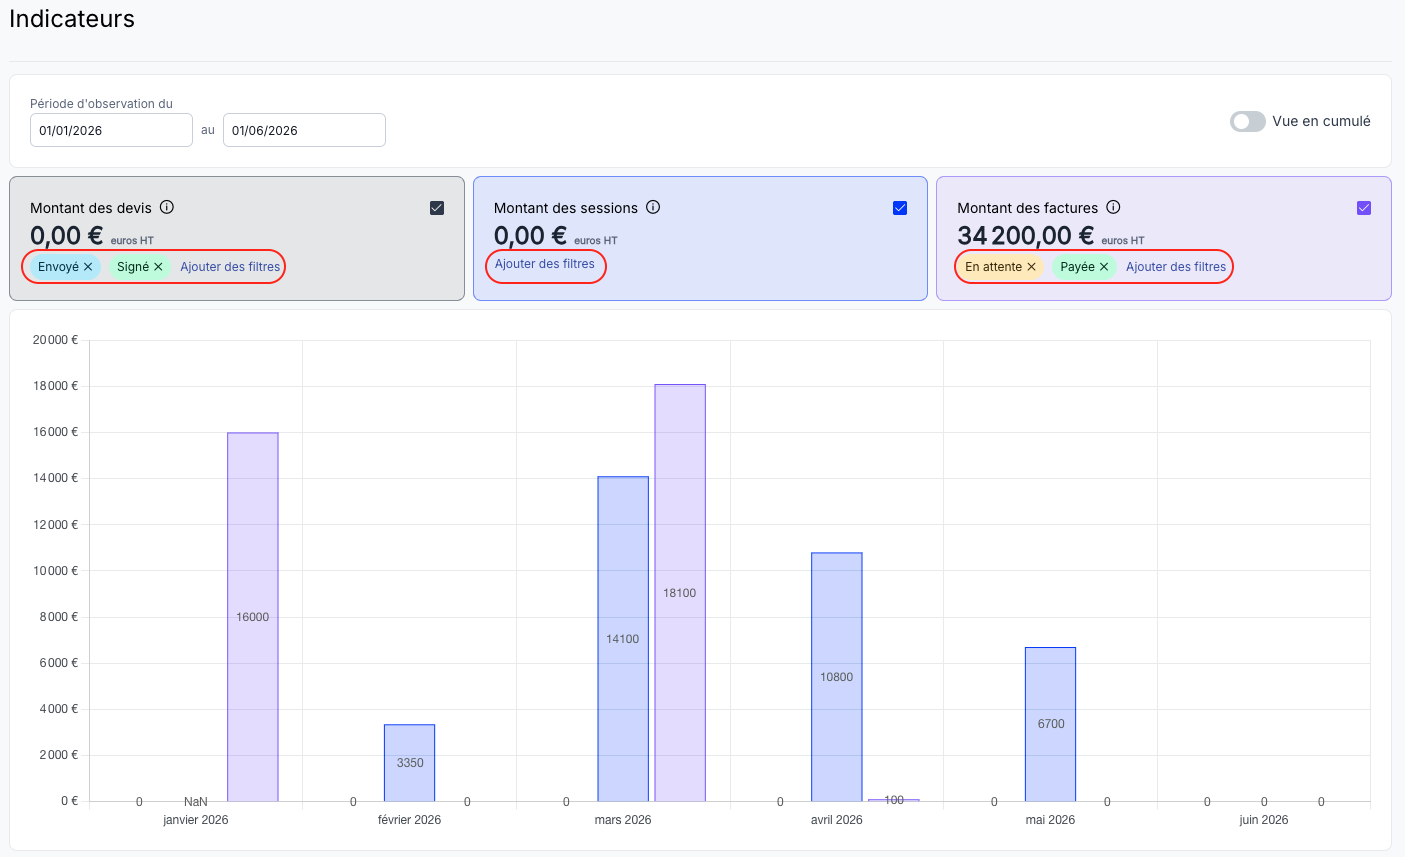Screen dimensions: 1405x857
Task: Toggle the Vue en cumulé switch
Action: pyautogui.click(x=1248, y=121)
